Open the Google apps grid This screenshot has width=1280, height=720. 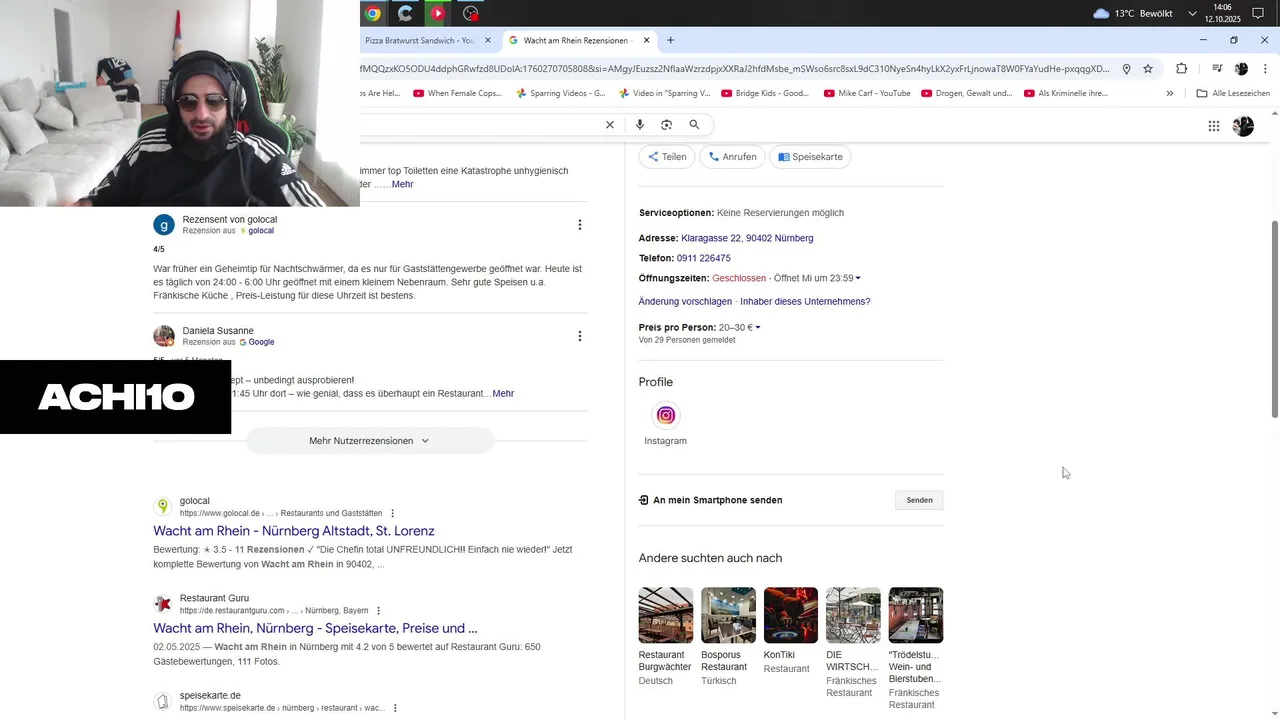pyautogui.click(x=1214, y=126)
